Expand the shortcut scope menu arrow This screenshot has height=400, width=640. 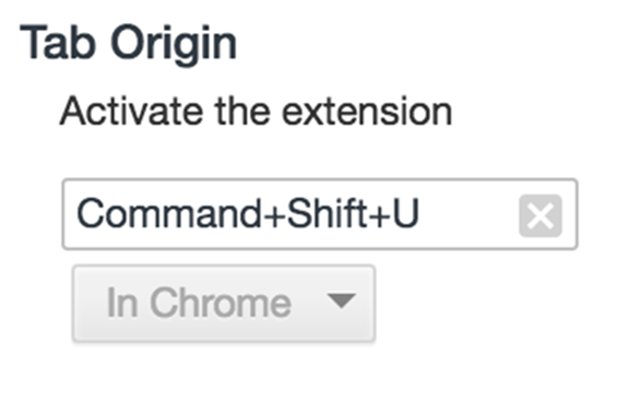(342, 301)
